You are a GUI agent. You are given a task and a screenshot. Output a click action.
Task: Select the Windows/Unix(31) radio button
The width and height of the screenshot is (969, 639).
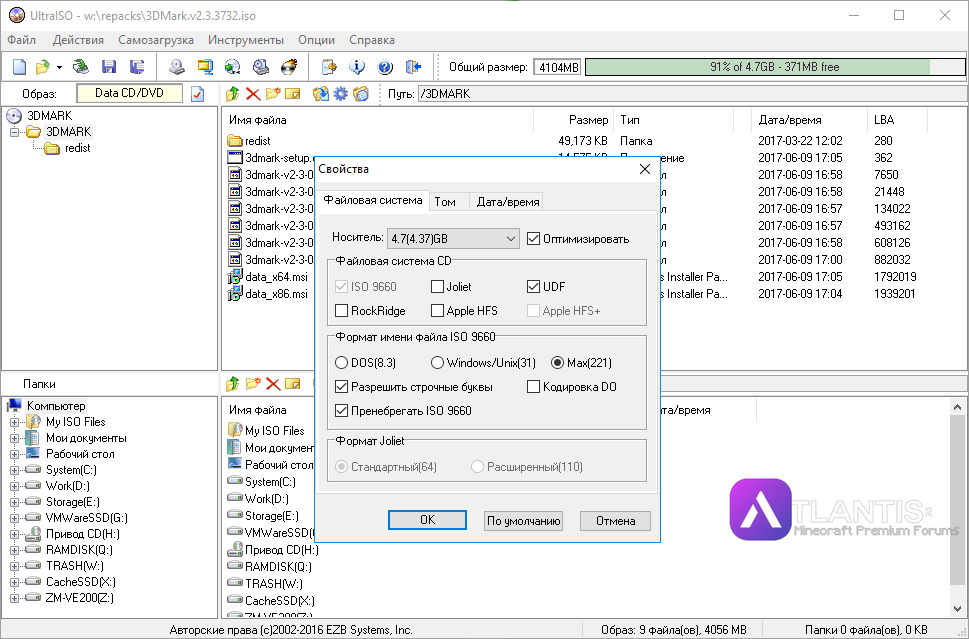(437, 363)
